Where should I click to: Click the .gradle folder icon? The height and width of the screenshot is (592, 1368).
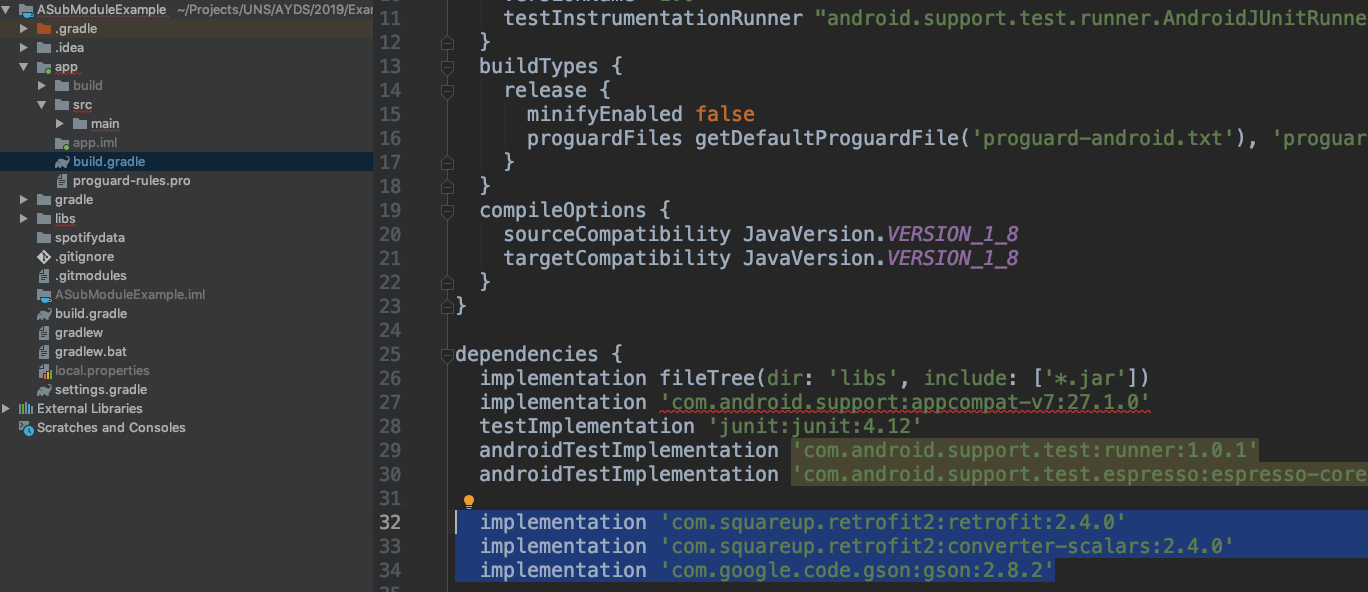[44, 28]
